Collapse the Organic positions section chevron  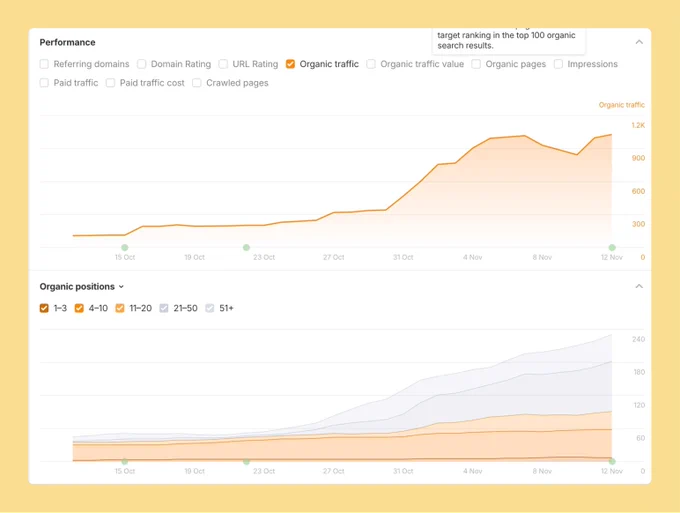click(639, 286)
